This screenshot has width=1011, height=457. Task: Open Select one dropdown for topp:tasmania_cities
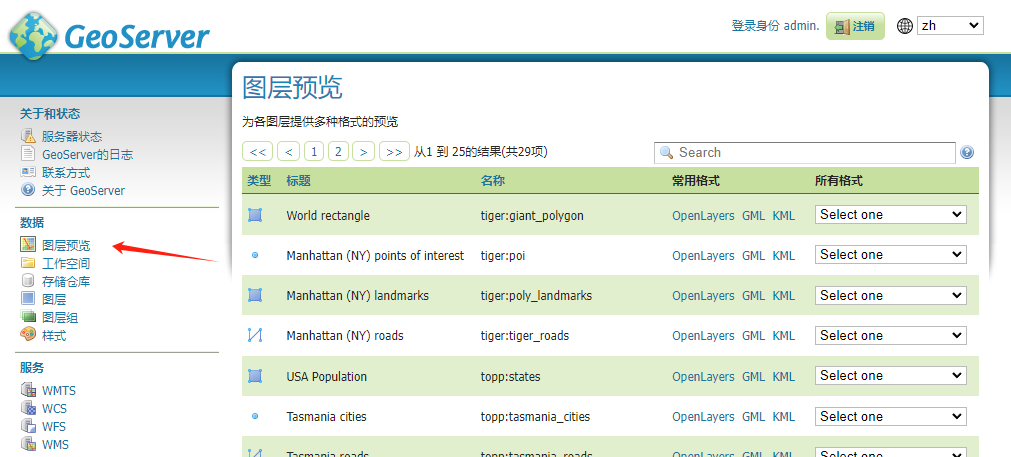[x=890, y=416]
